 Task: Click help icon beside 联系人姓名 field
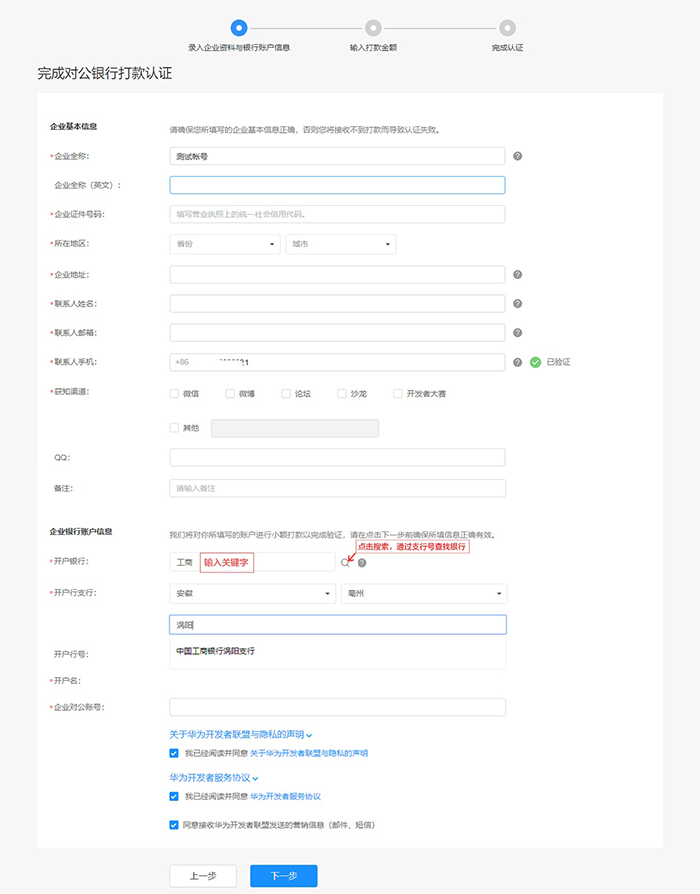(517, 304)
